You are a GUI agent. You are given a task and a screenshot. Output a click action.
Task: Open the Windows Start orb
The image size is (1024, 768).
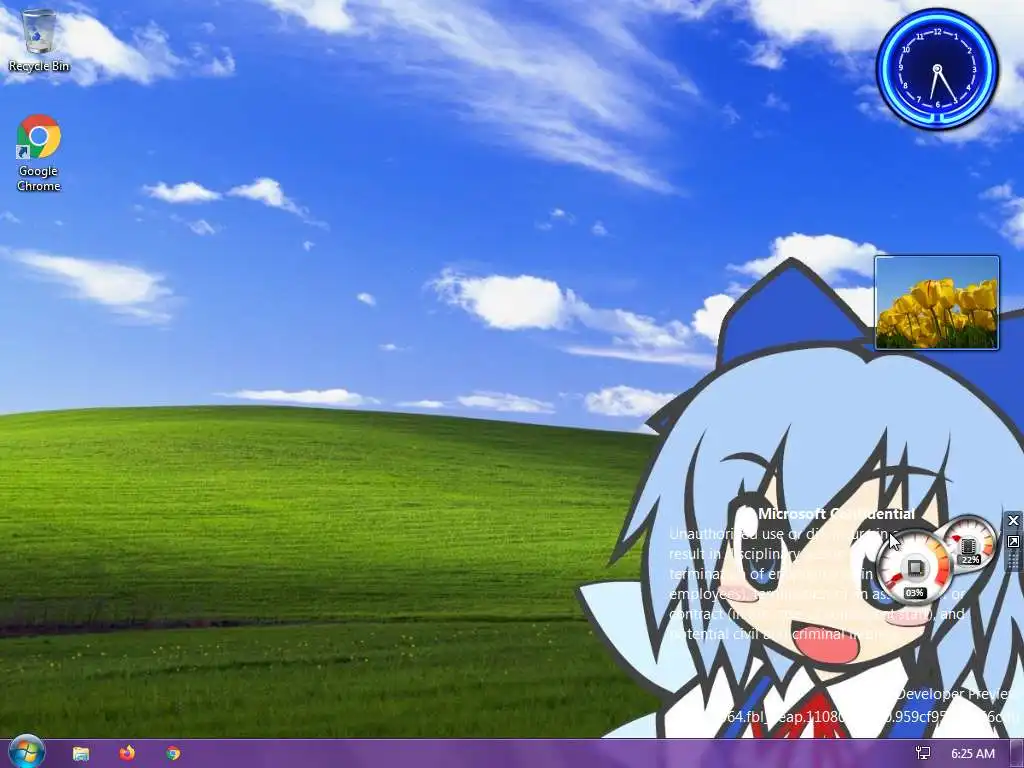pos(25,752)
